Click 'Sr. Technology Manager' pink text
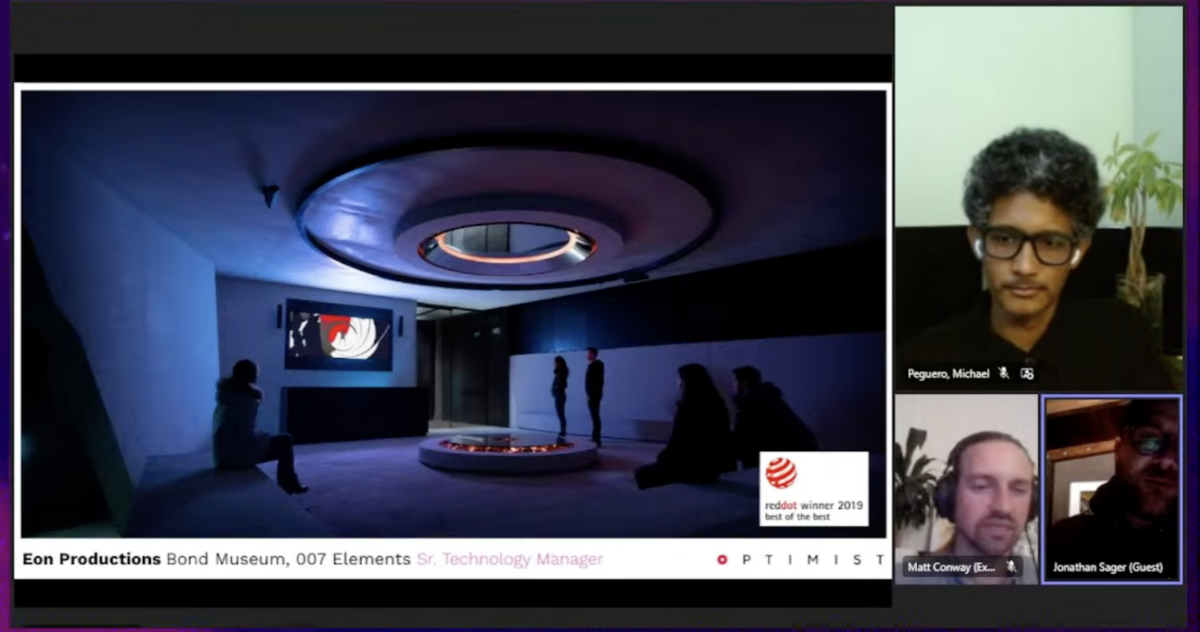1200x632 pixels. [509, 559]
